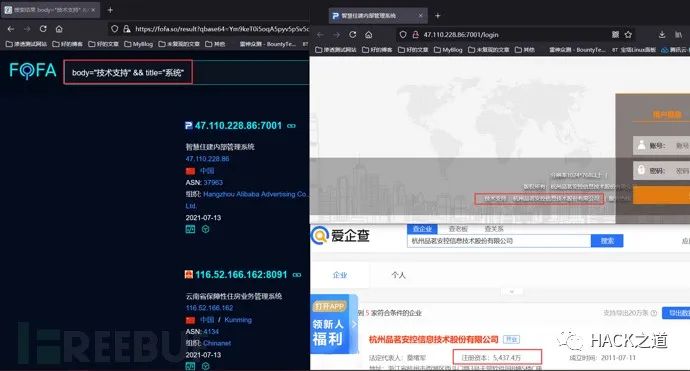Open downloads in right browser toolbar
This screenshot has width=690, height=371.
[x=662, y=34]
